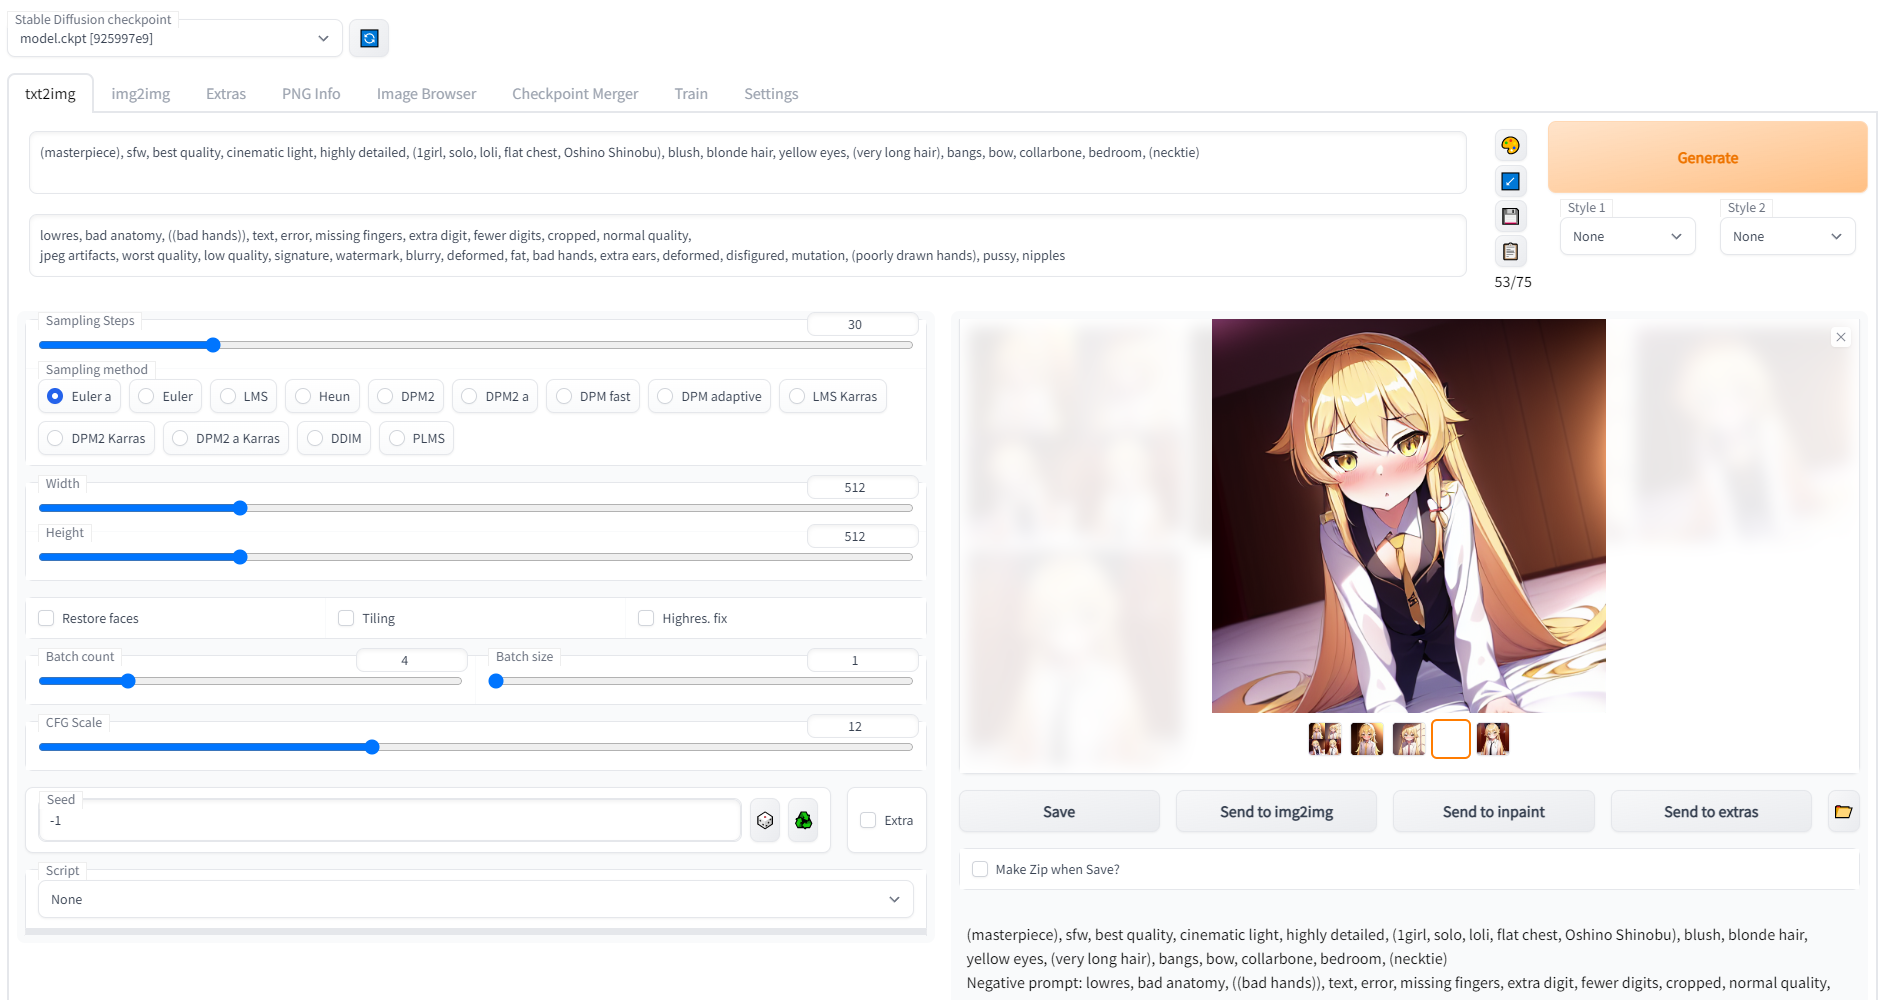
Task: Open the PNG Info tab
Action: pos(311,93)
